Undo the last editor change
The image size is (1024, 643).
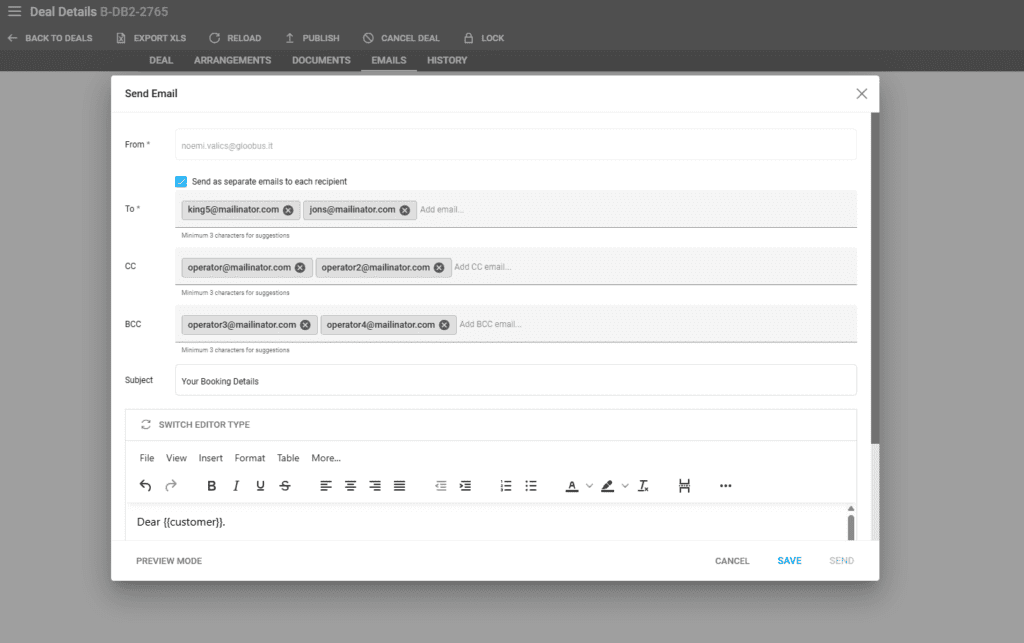(145, 486)
